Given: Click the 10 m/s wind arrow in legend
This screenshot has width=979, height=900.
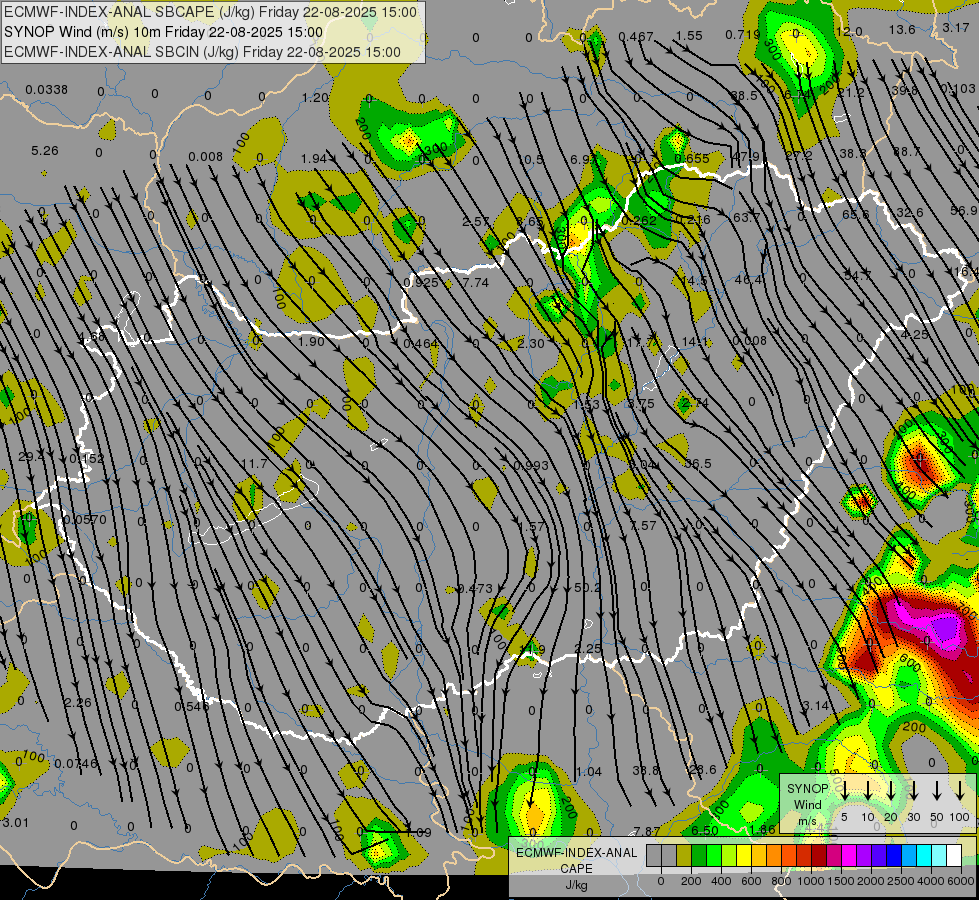Looking at the screenshot, I should click(x=867, y=790).
